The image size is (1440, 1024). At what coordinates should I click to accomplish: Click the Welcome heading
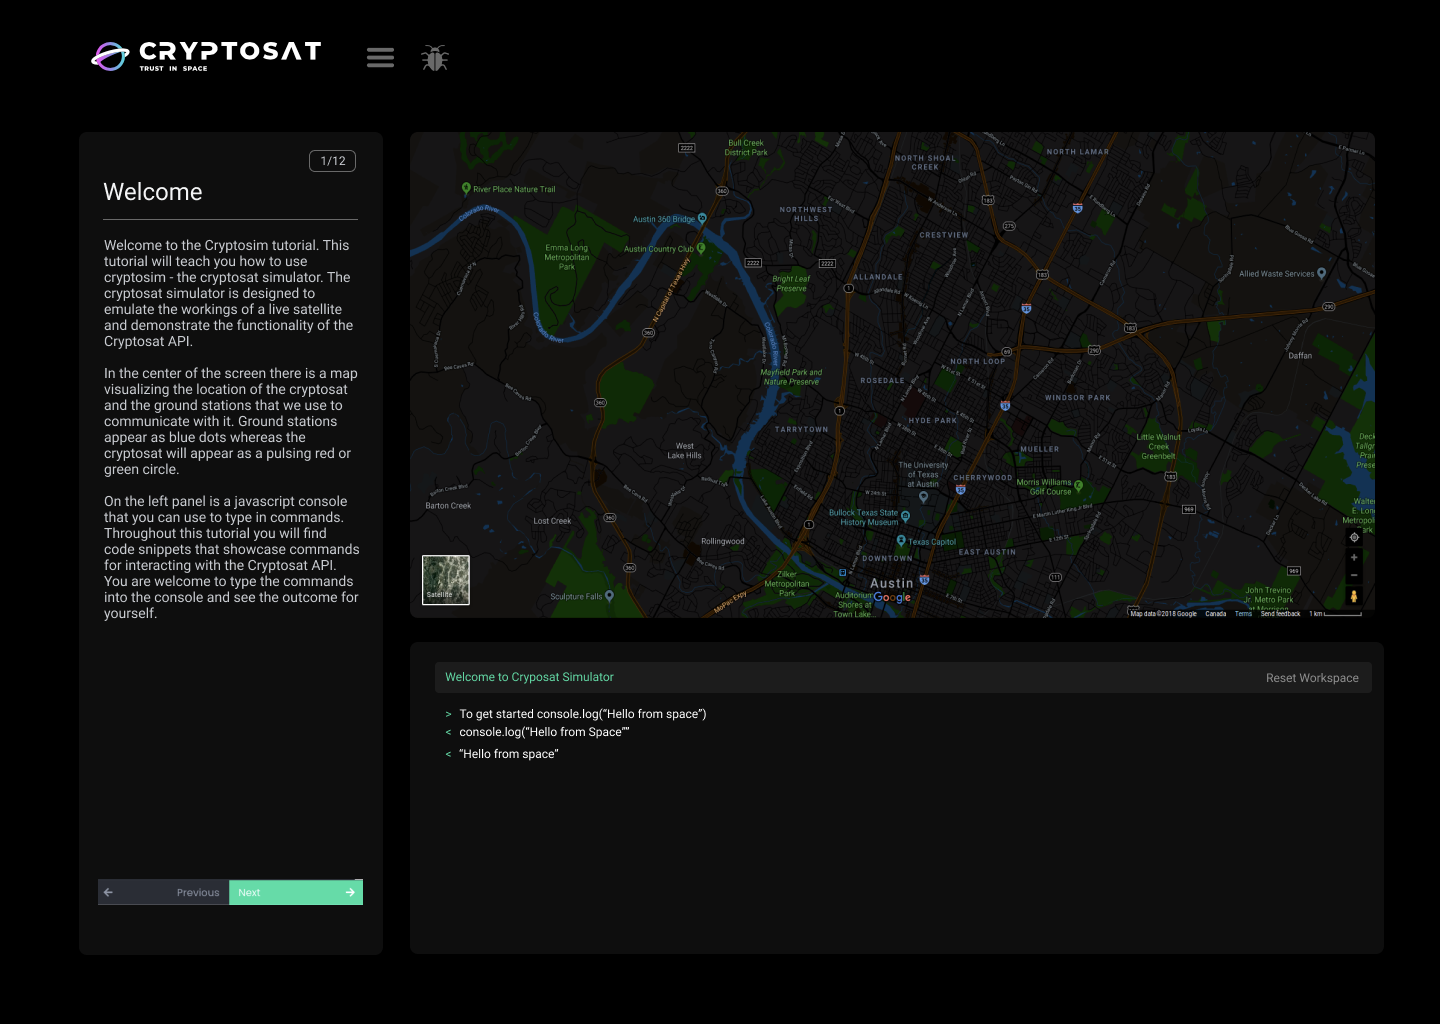[x=153, y=192]
